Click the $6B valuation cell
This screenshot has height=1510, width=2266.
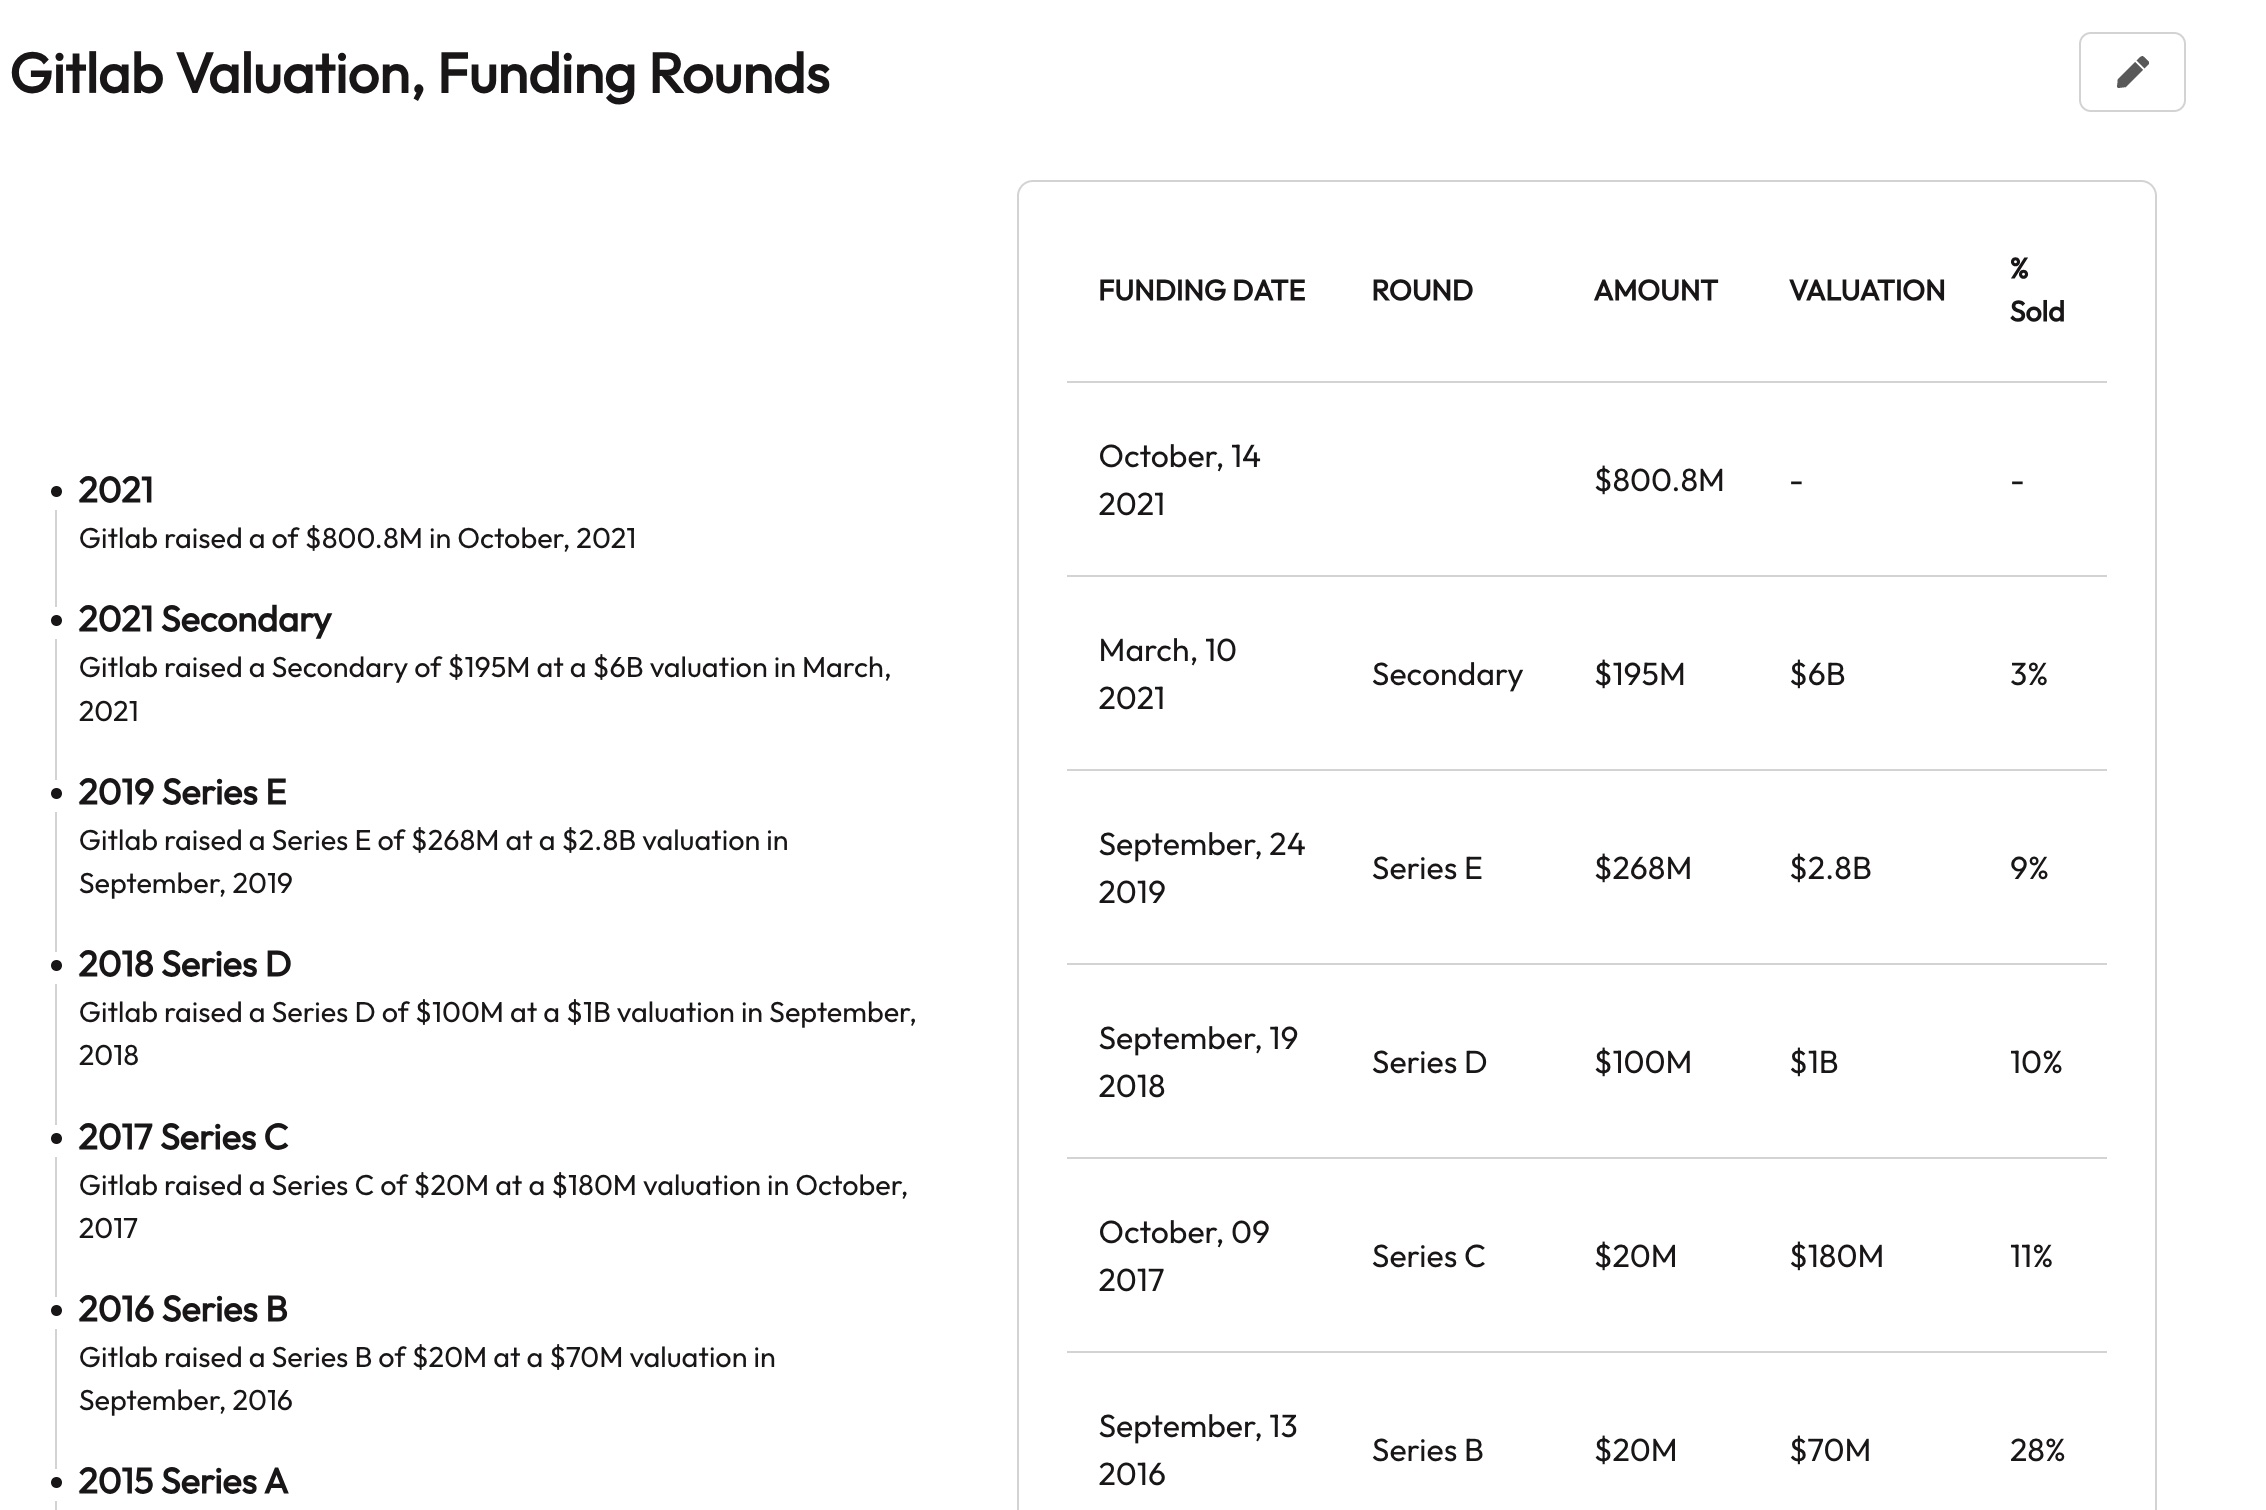(x=1817, y=674)
